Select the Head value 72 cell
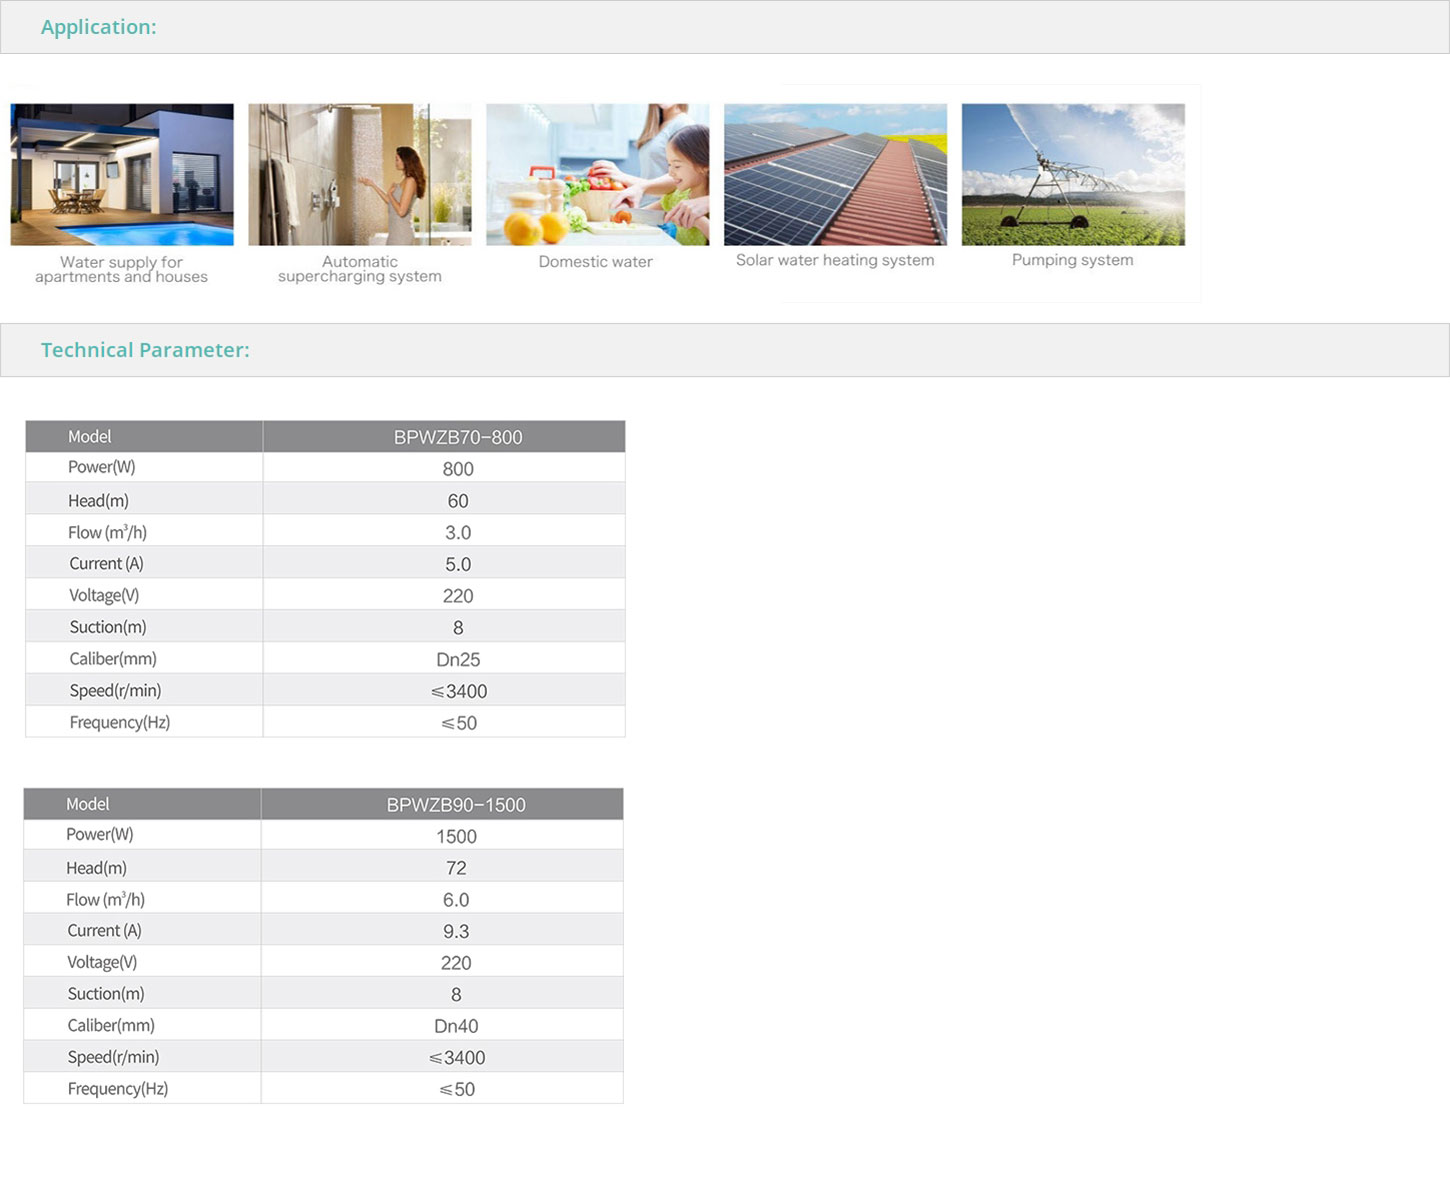 442,867
